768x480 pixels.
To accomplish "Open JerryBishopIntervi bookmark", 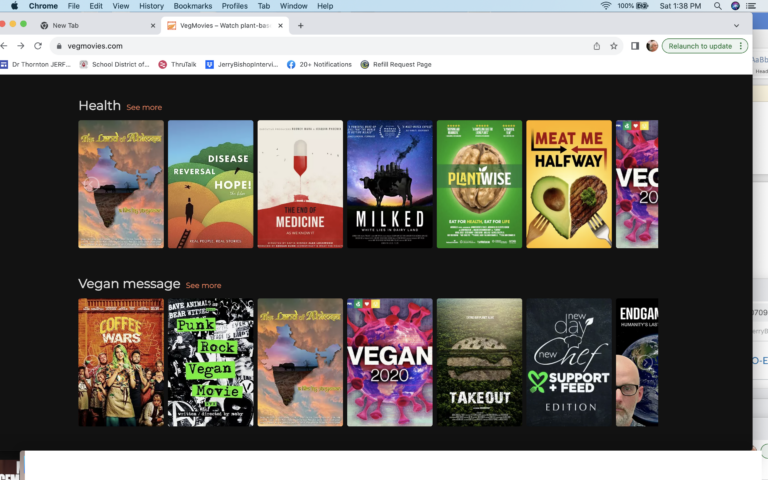I will pyautogui.click(x=241, y=64).
